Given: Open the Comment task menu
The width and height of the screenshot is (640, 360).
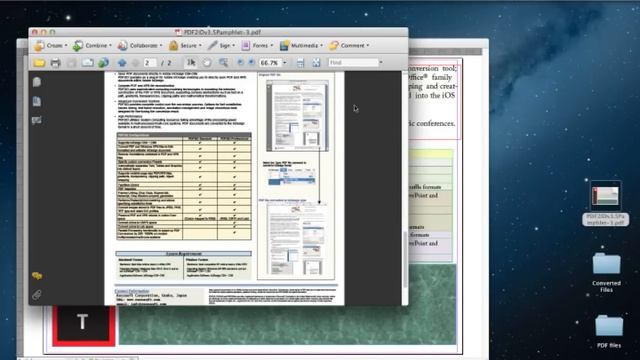Looking at the screenshot, I should [349, 45].
